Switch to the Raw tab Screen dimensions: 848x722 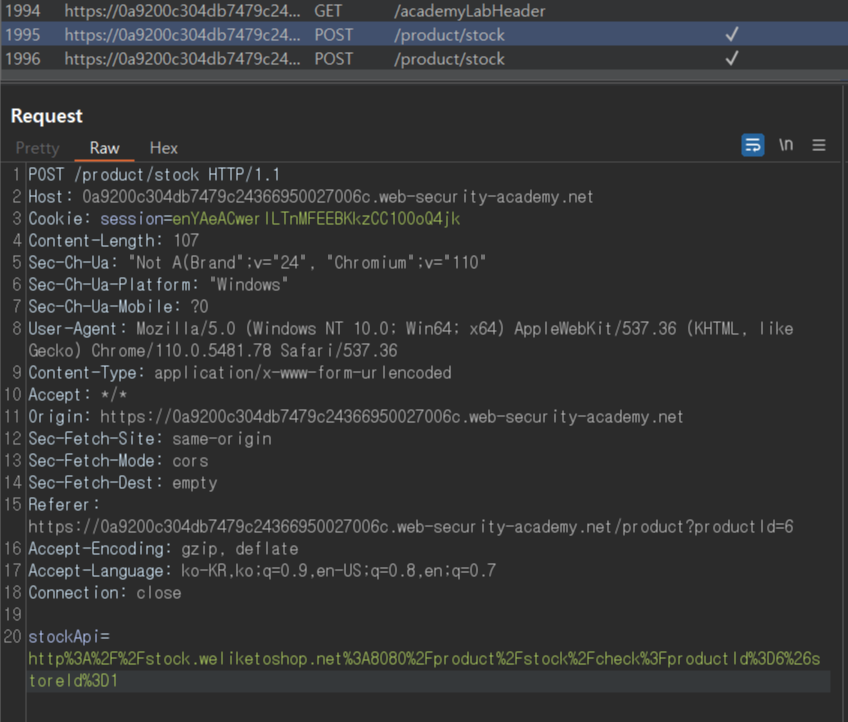[104, 148]
